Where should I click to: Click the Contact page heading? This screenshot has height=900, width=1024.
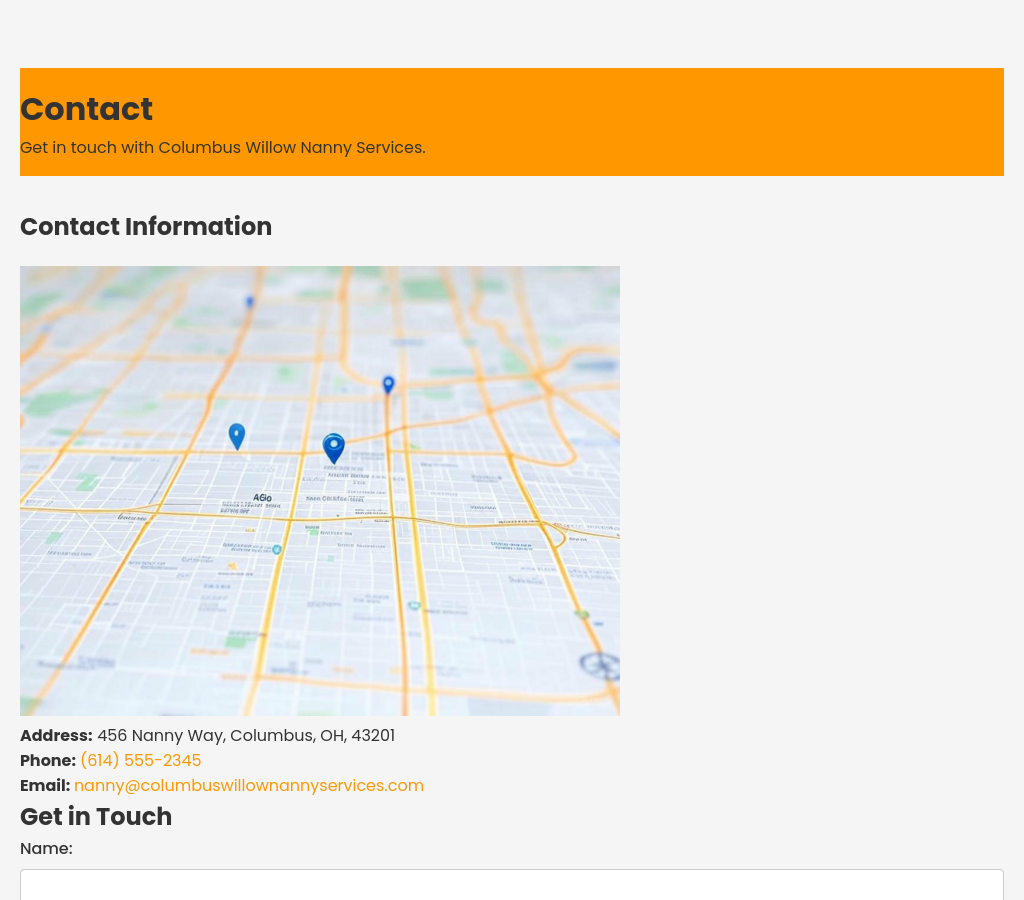(x=86, y=109)
